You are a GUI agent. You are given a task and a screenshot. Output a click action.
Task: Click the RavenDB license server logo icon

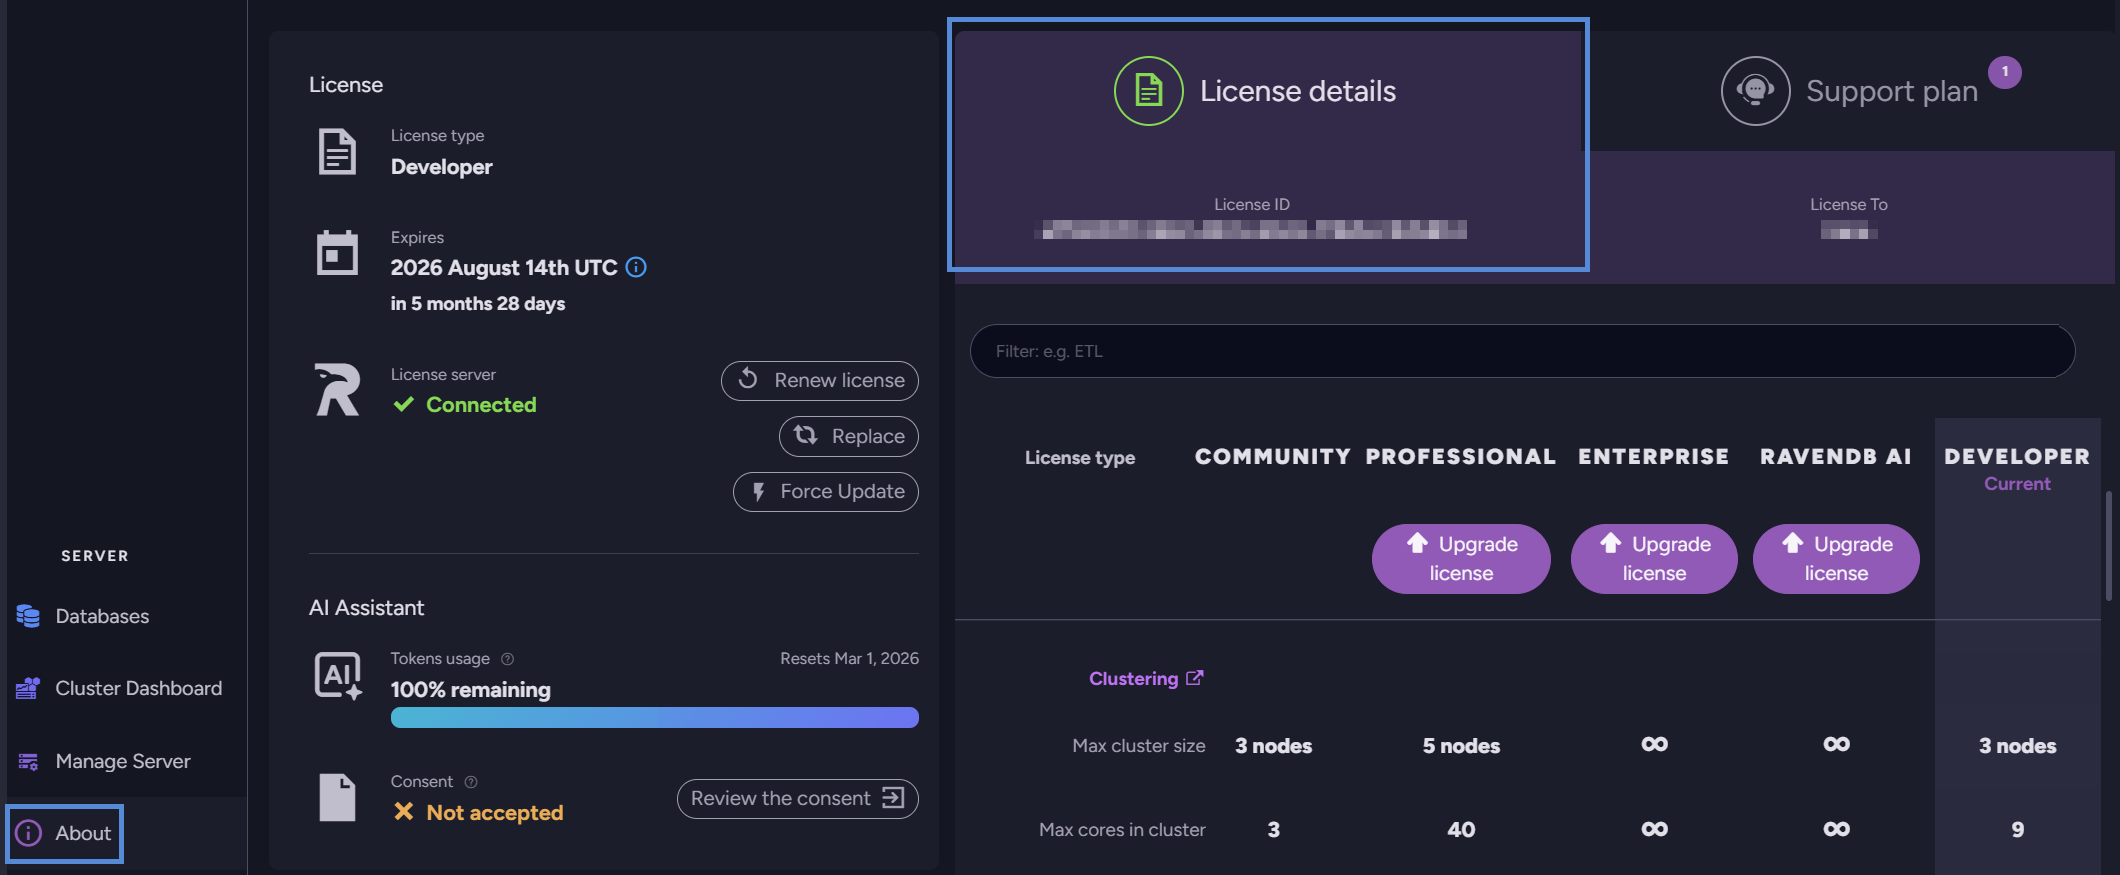pyautogui.click(x=337, y=389)
